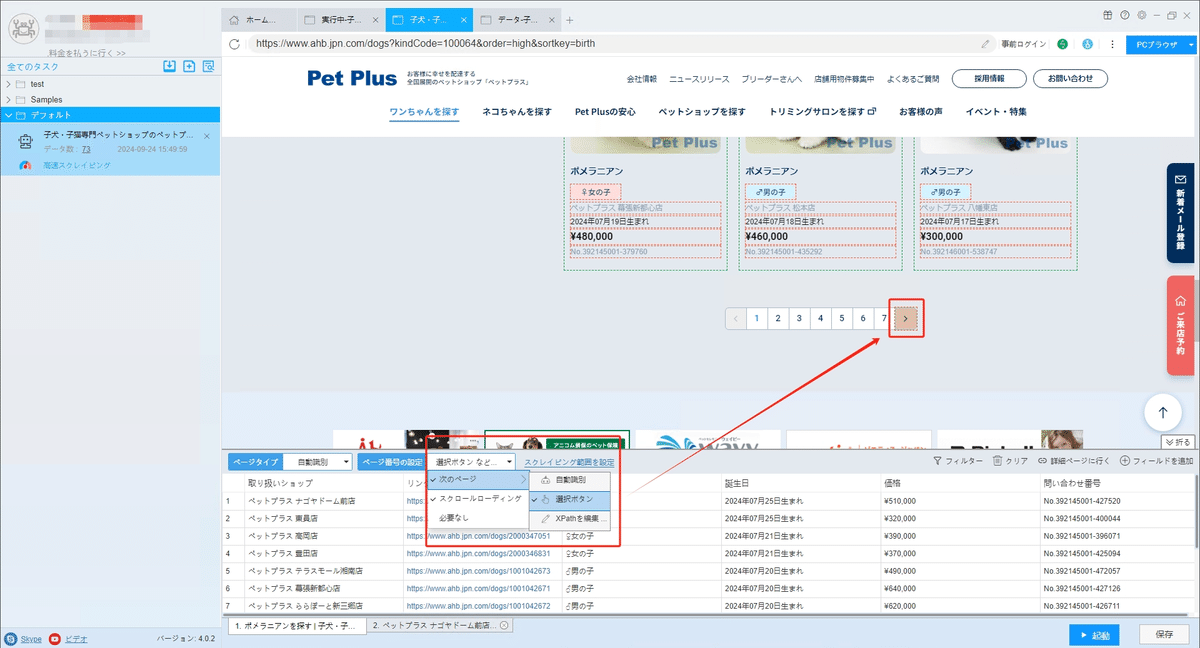Screen dimensions: 1200x648
Task: Click the Skype icon in status bar
Action: (9, 638)
